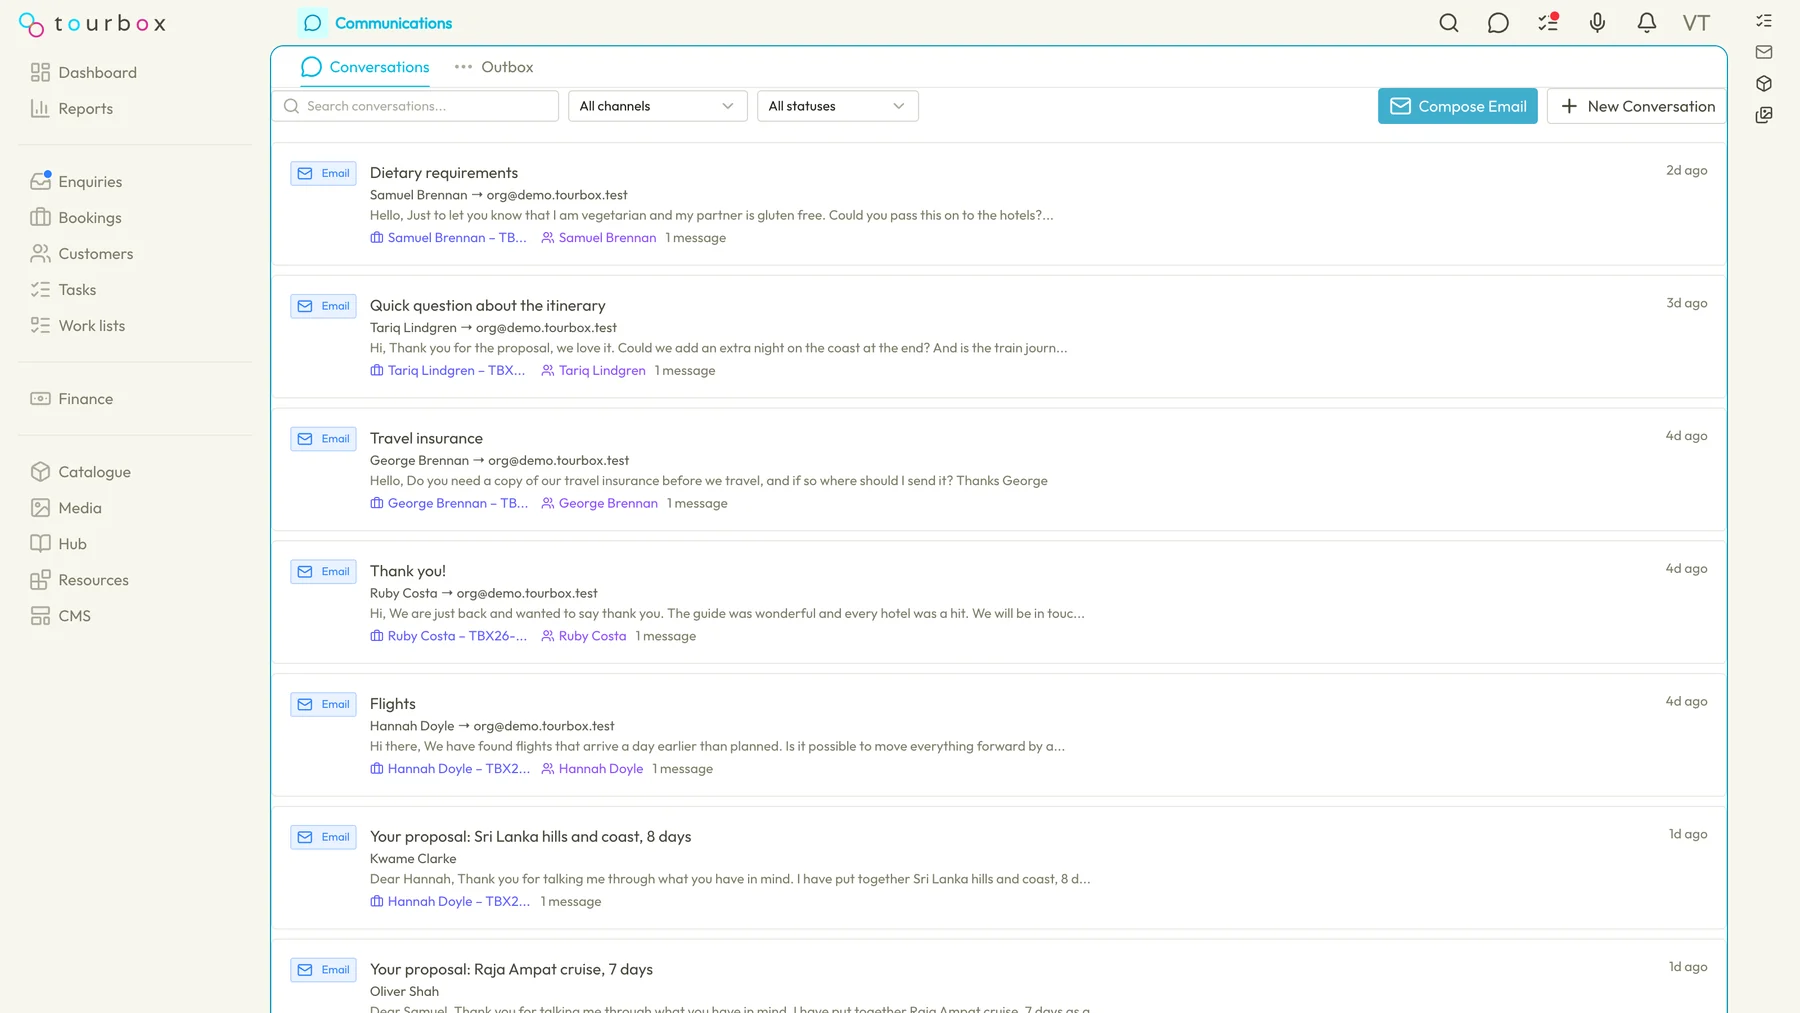
Task: Switch to the Outbox tab
Action: pyautogui.click(x=493, y=67)
